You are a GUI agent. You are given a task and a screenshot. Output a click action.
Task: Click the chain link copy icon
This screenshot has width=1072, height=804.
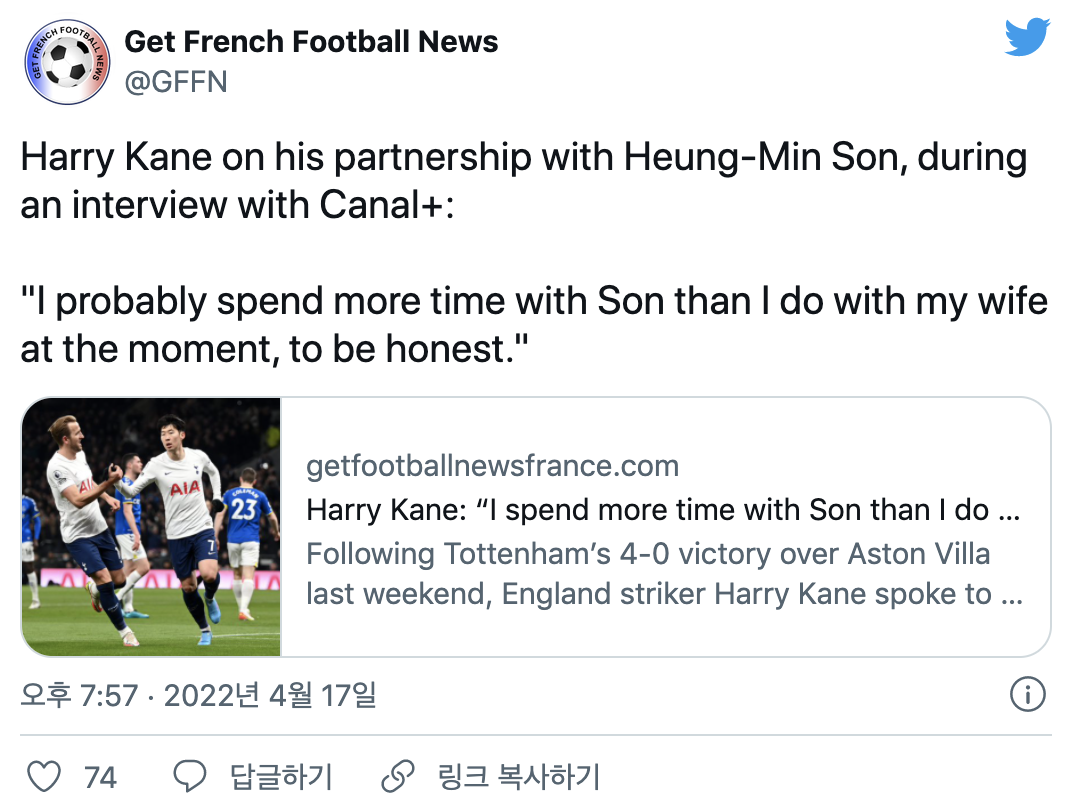398,776
